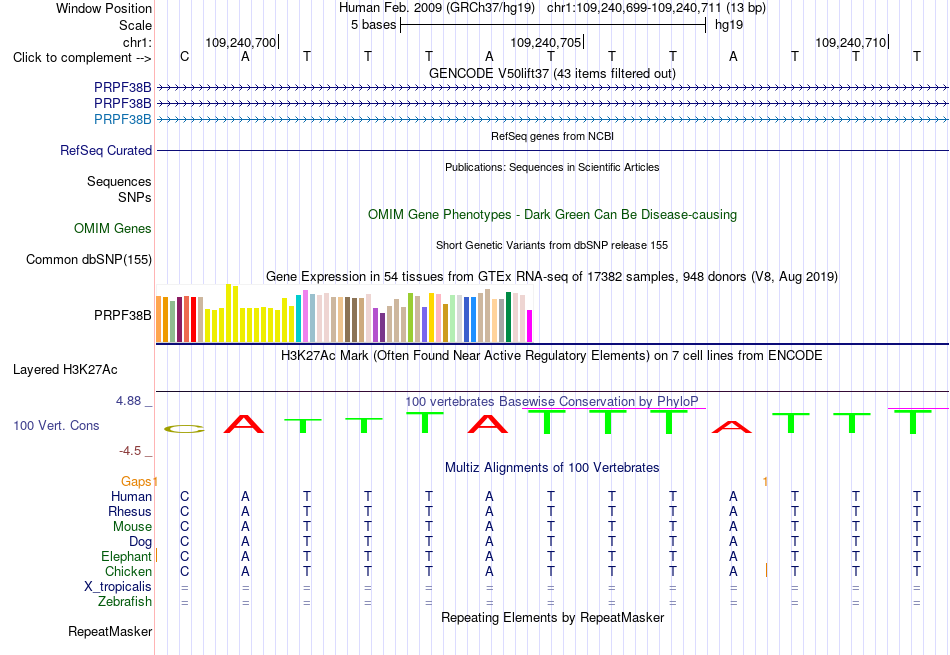Click Common dbSNP(155) track label
Screen dimensions: 950x655
click(x=88, y=259)
